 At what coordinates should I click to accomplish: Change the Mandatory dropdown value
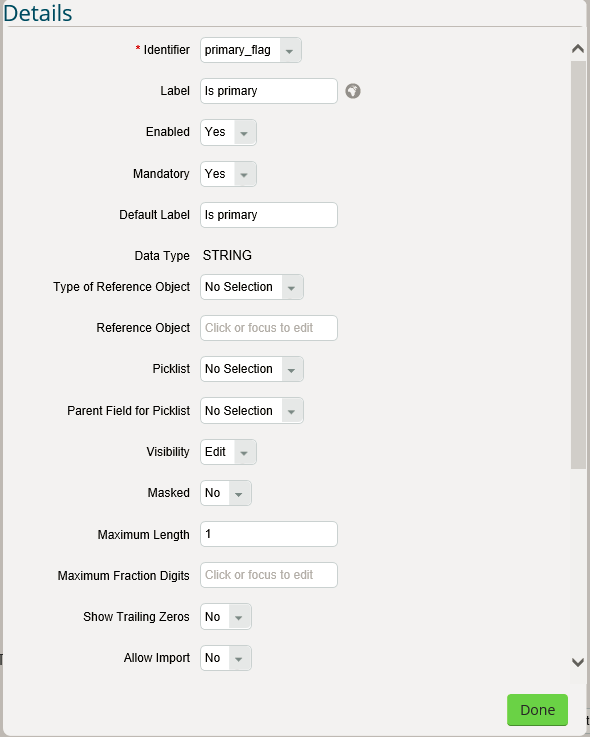(x=228, y=174)
